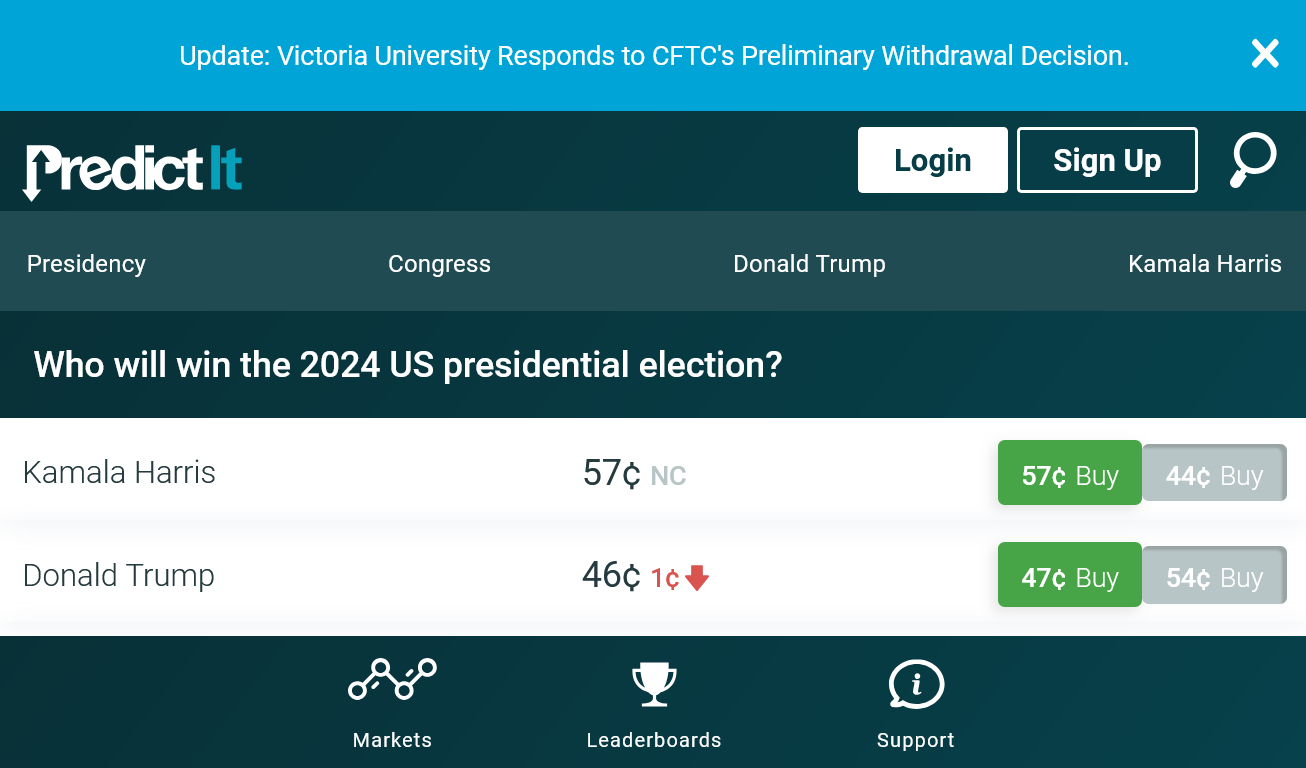Buy Donald Trump No at 54¢
The width and height of the screenshot is (1306, 768).
pos(1214,575)
